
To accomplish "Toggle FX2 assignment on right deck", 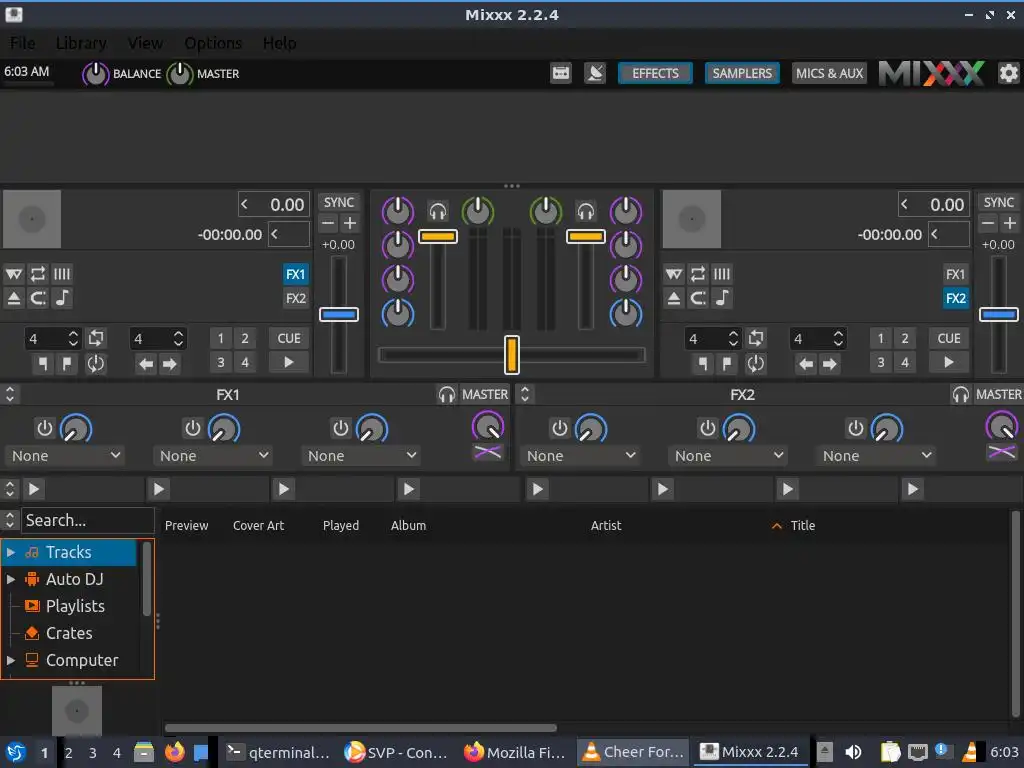I will pos(955,298).
